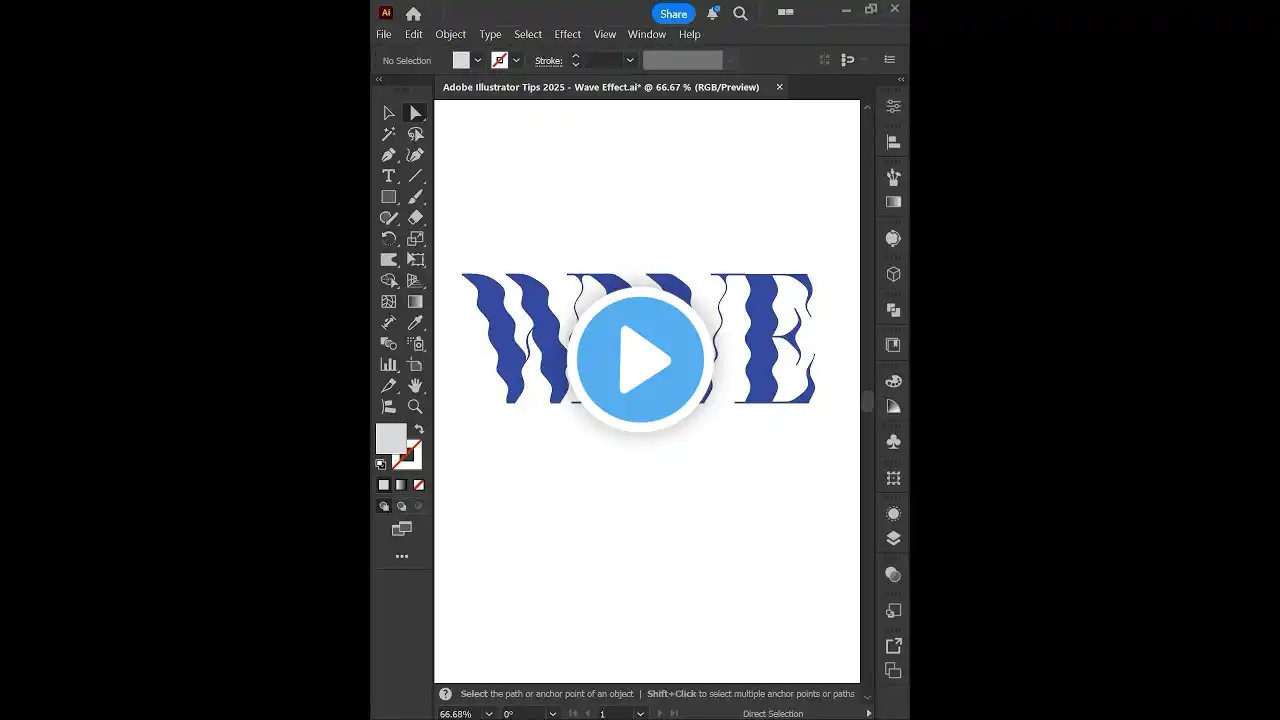1280x720 pixels.
Task: Activate the Rotate tool
Action: click(389, 239)
